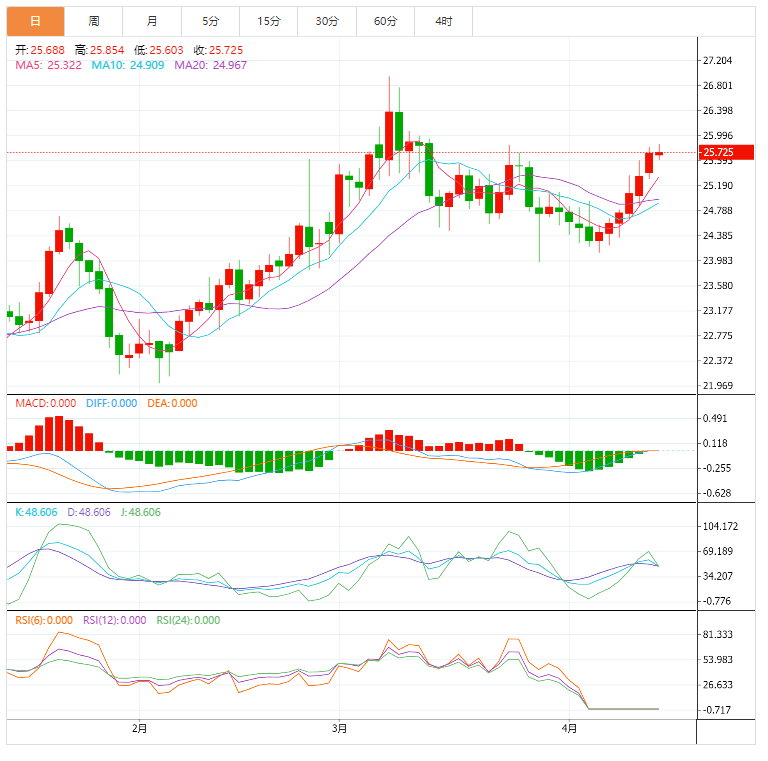Click the RSI(24):0.000 label
The height and width of the screenshot is (761, 768).
point(189,620)
